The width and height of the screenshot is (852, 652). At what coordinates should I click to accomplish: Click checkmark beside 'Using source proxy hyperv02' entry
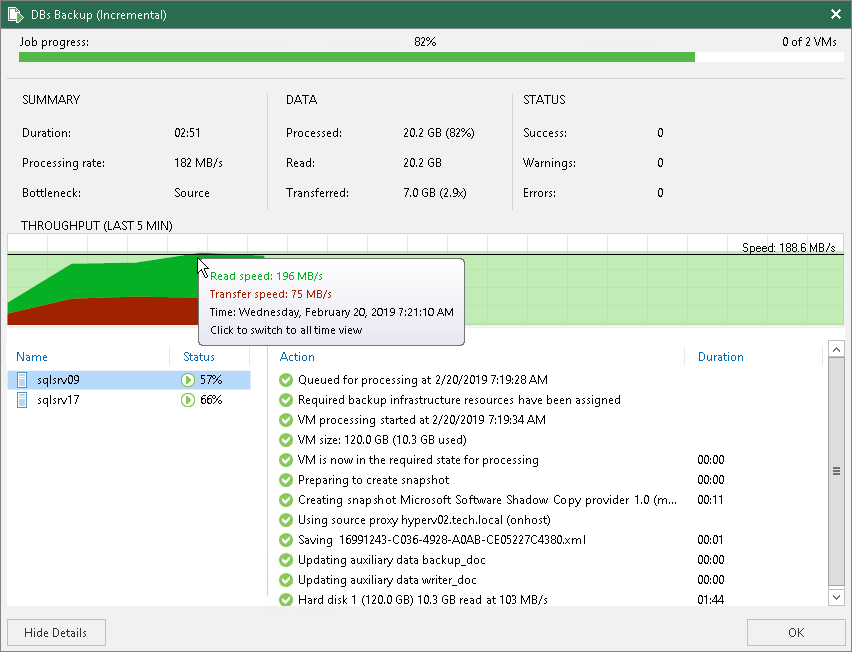coord(285,520)
